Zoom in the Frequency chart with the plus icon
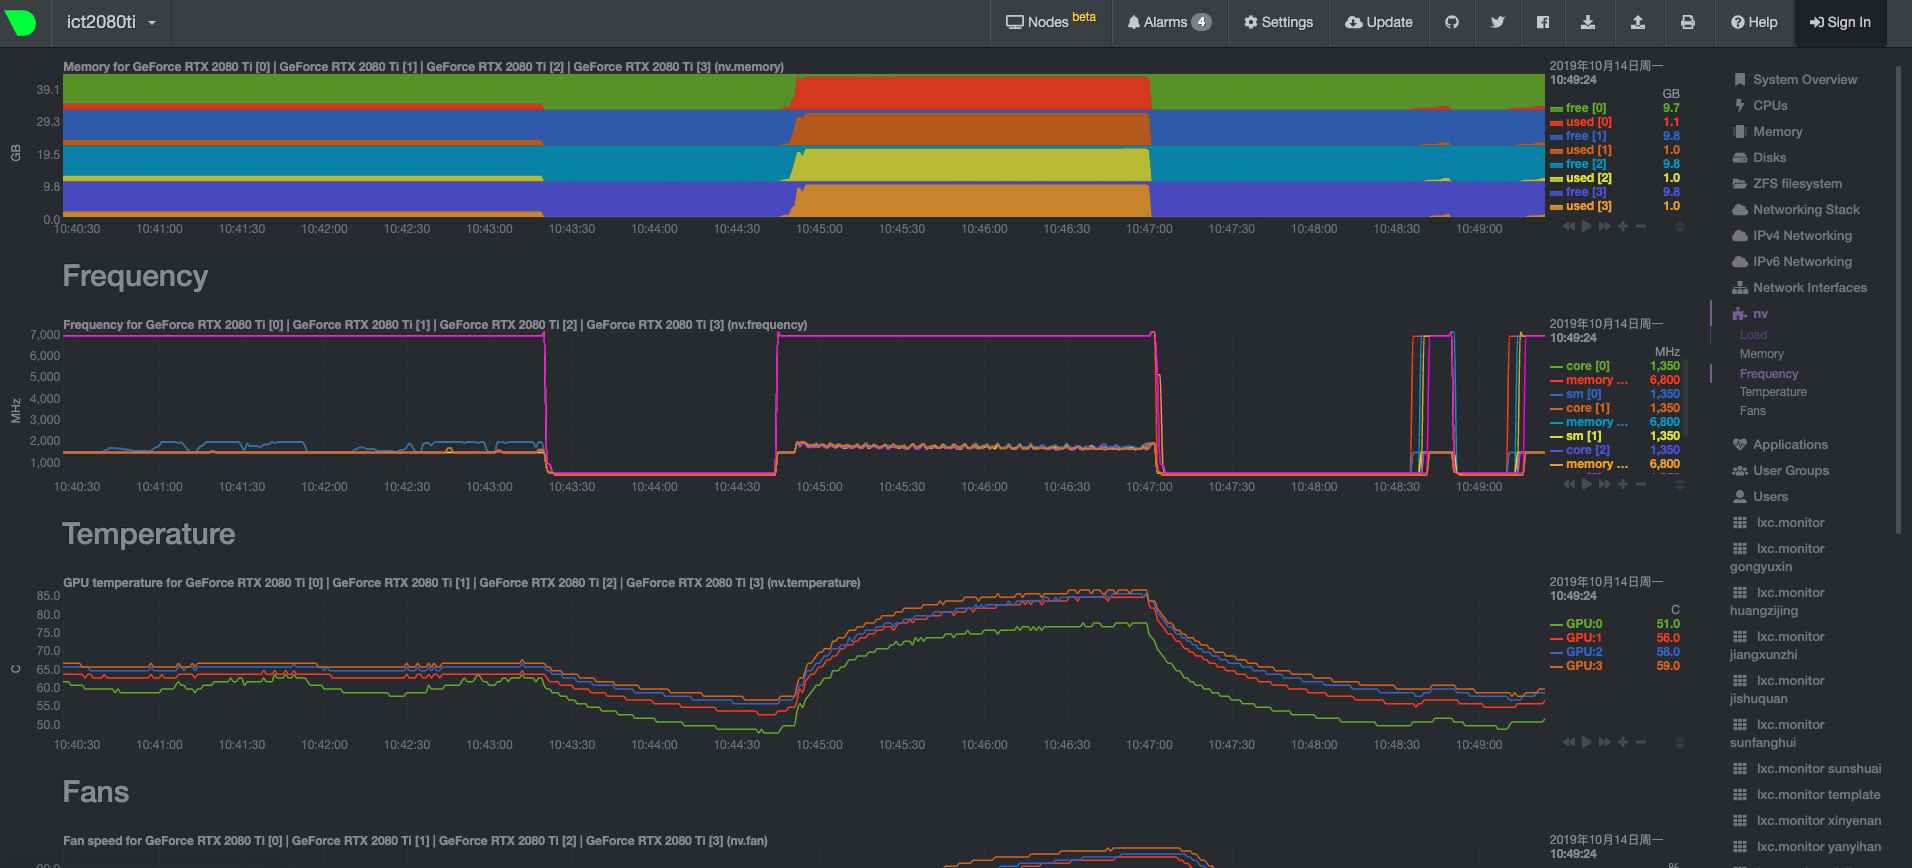The image size is (1912, 868). 1622,484
